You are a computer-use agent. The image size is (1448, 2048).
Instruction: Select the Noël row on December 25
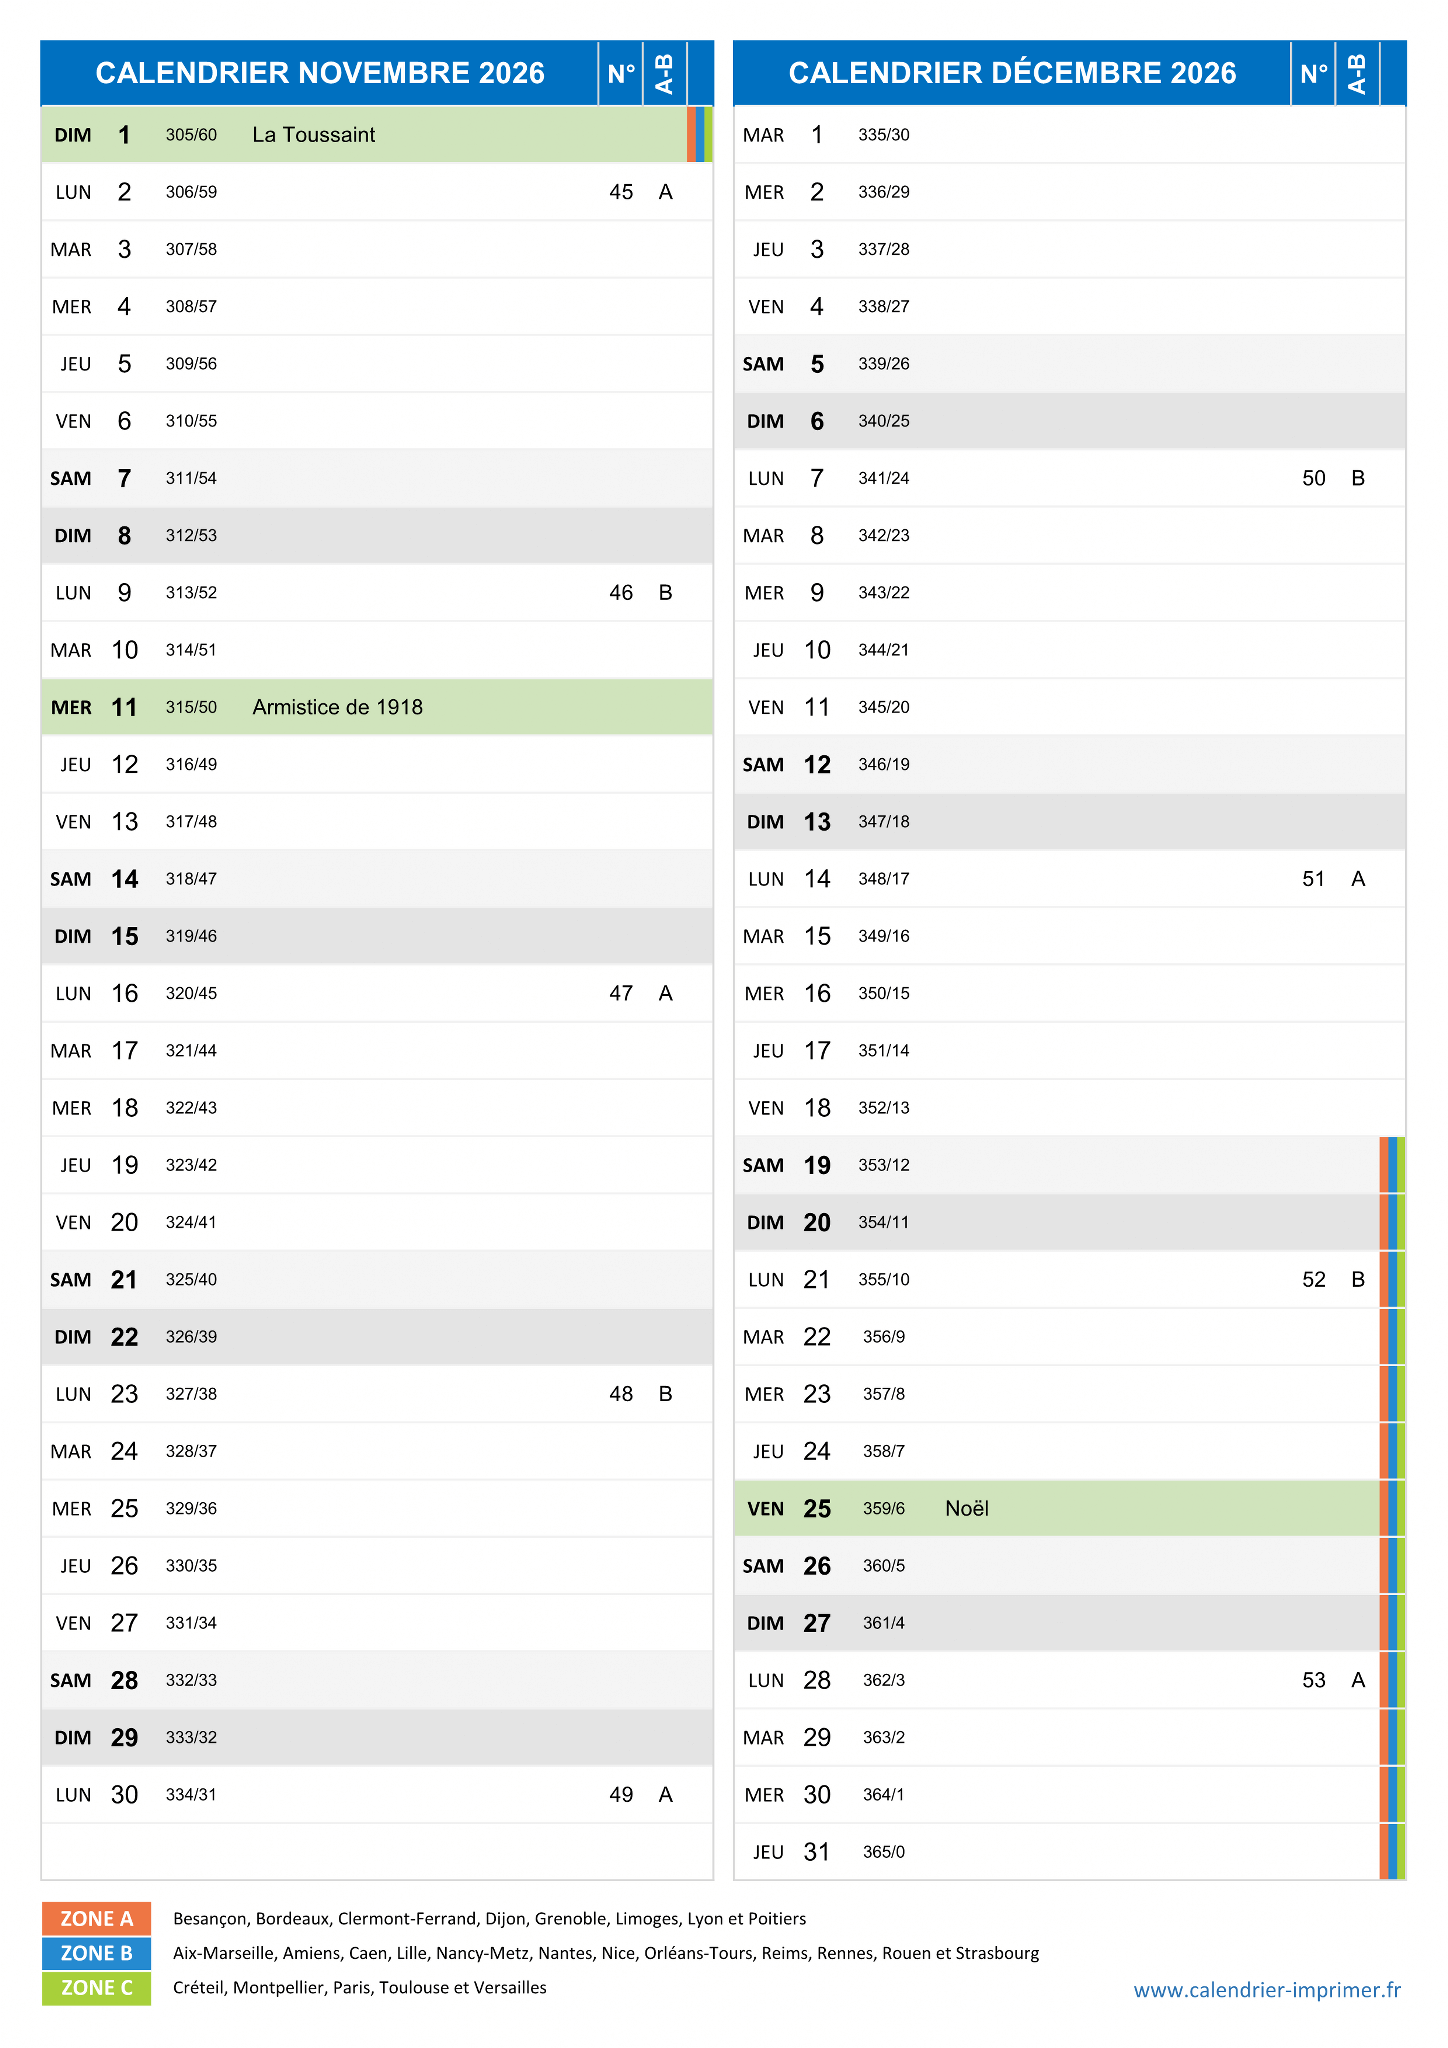(x=1070, y=1508)
